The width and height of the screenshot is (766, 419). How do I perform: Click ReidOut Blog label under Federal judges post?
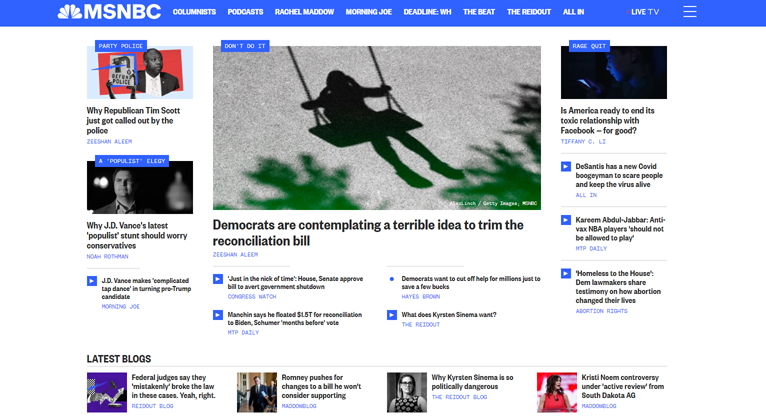[152, 406]
